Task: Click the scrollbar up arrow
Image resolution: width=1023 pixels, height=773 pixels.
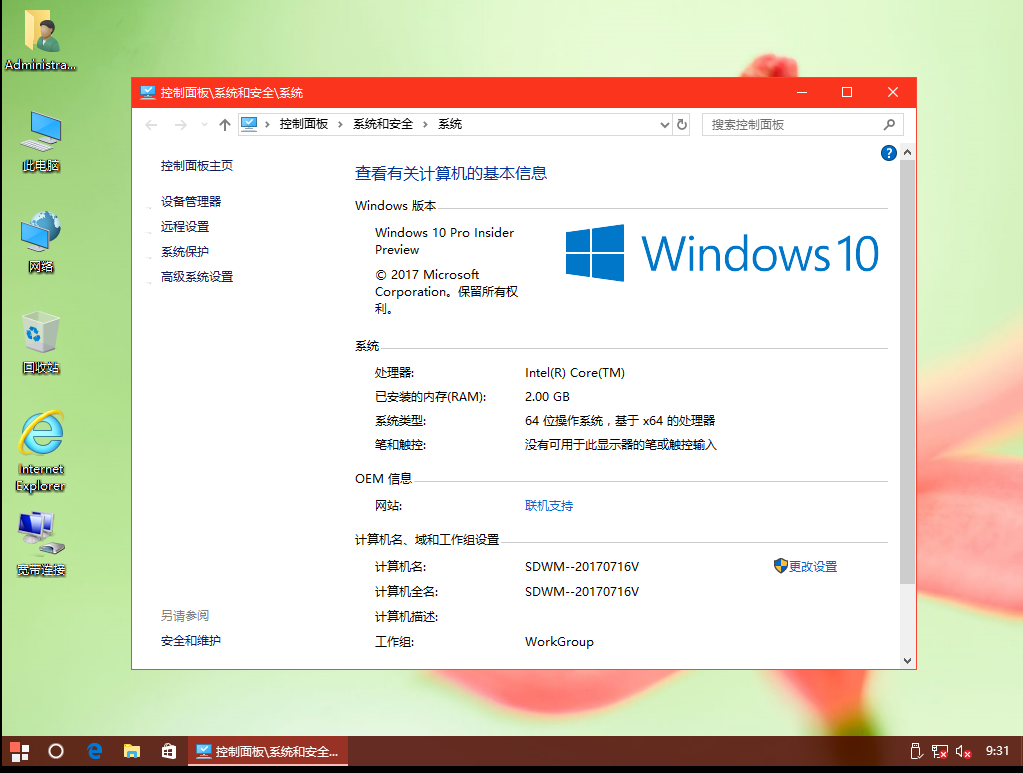Action: coord(907,153)
